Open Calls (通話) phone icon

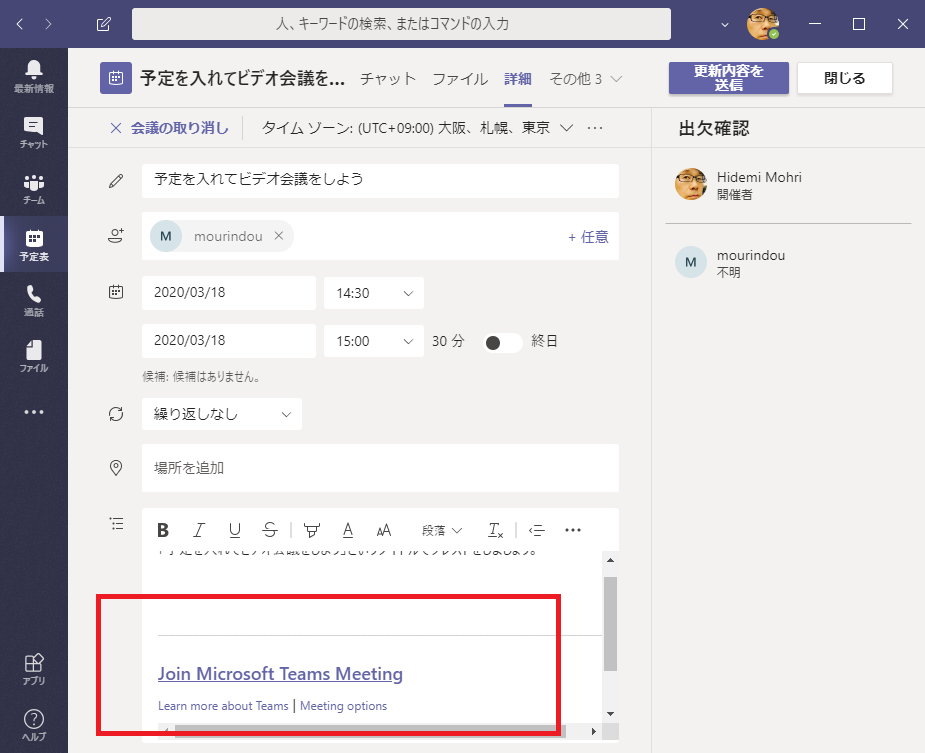(34, 300)
